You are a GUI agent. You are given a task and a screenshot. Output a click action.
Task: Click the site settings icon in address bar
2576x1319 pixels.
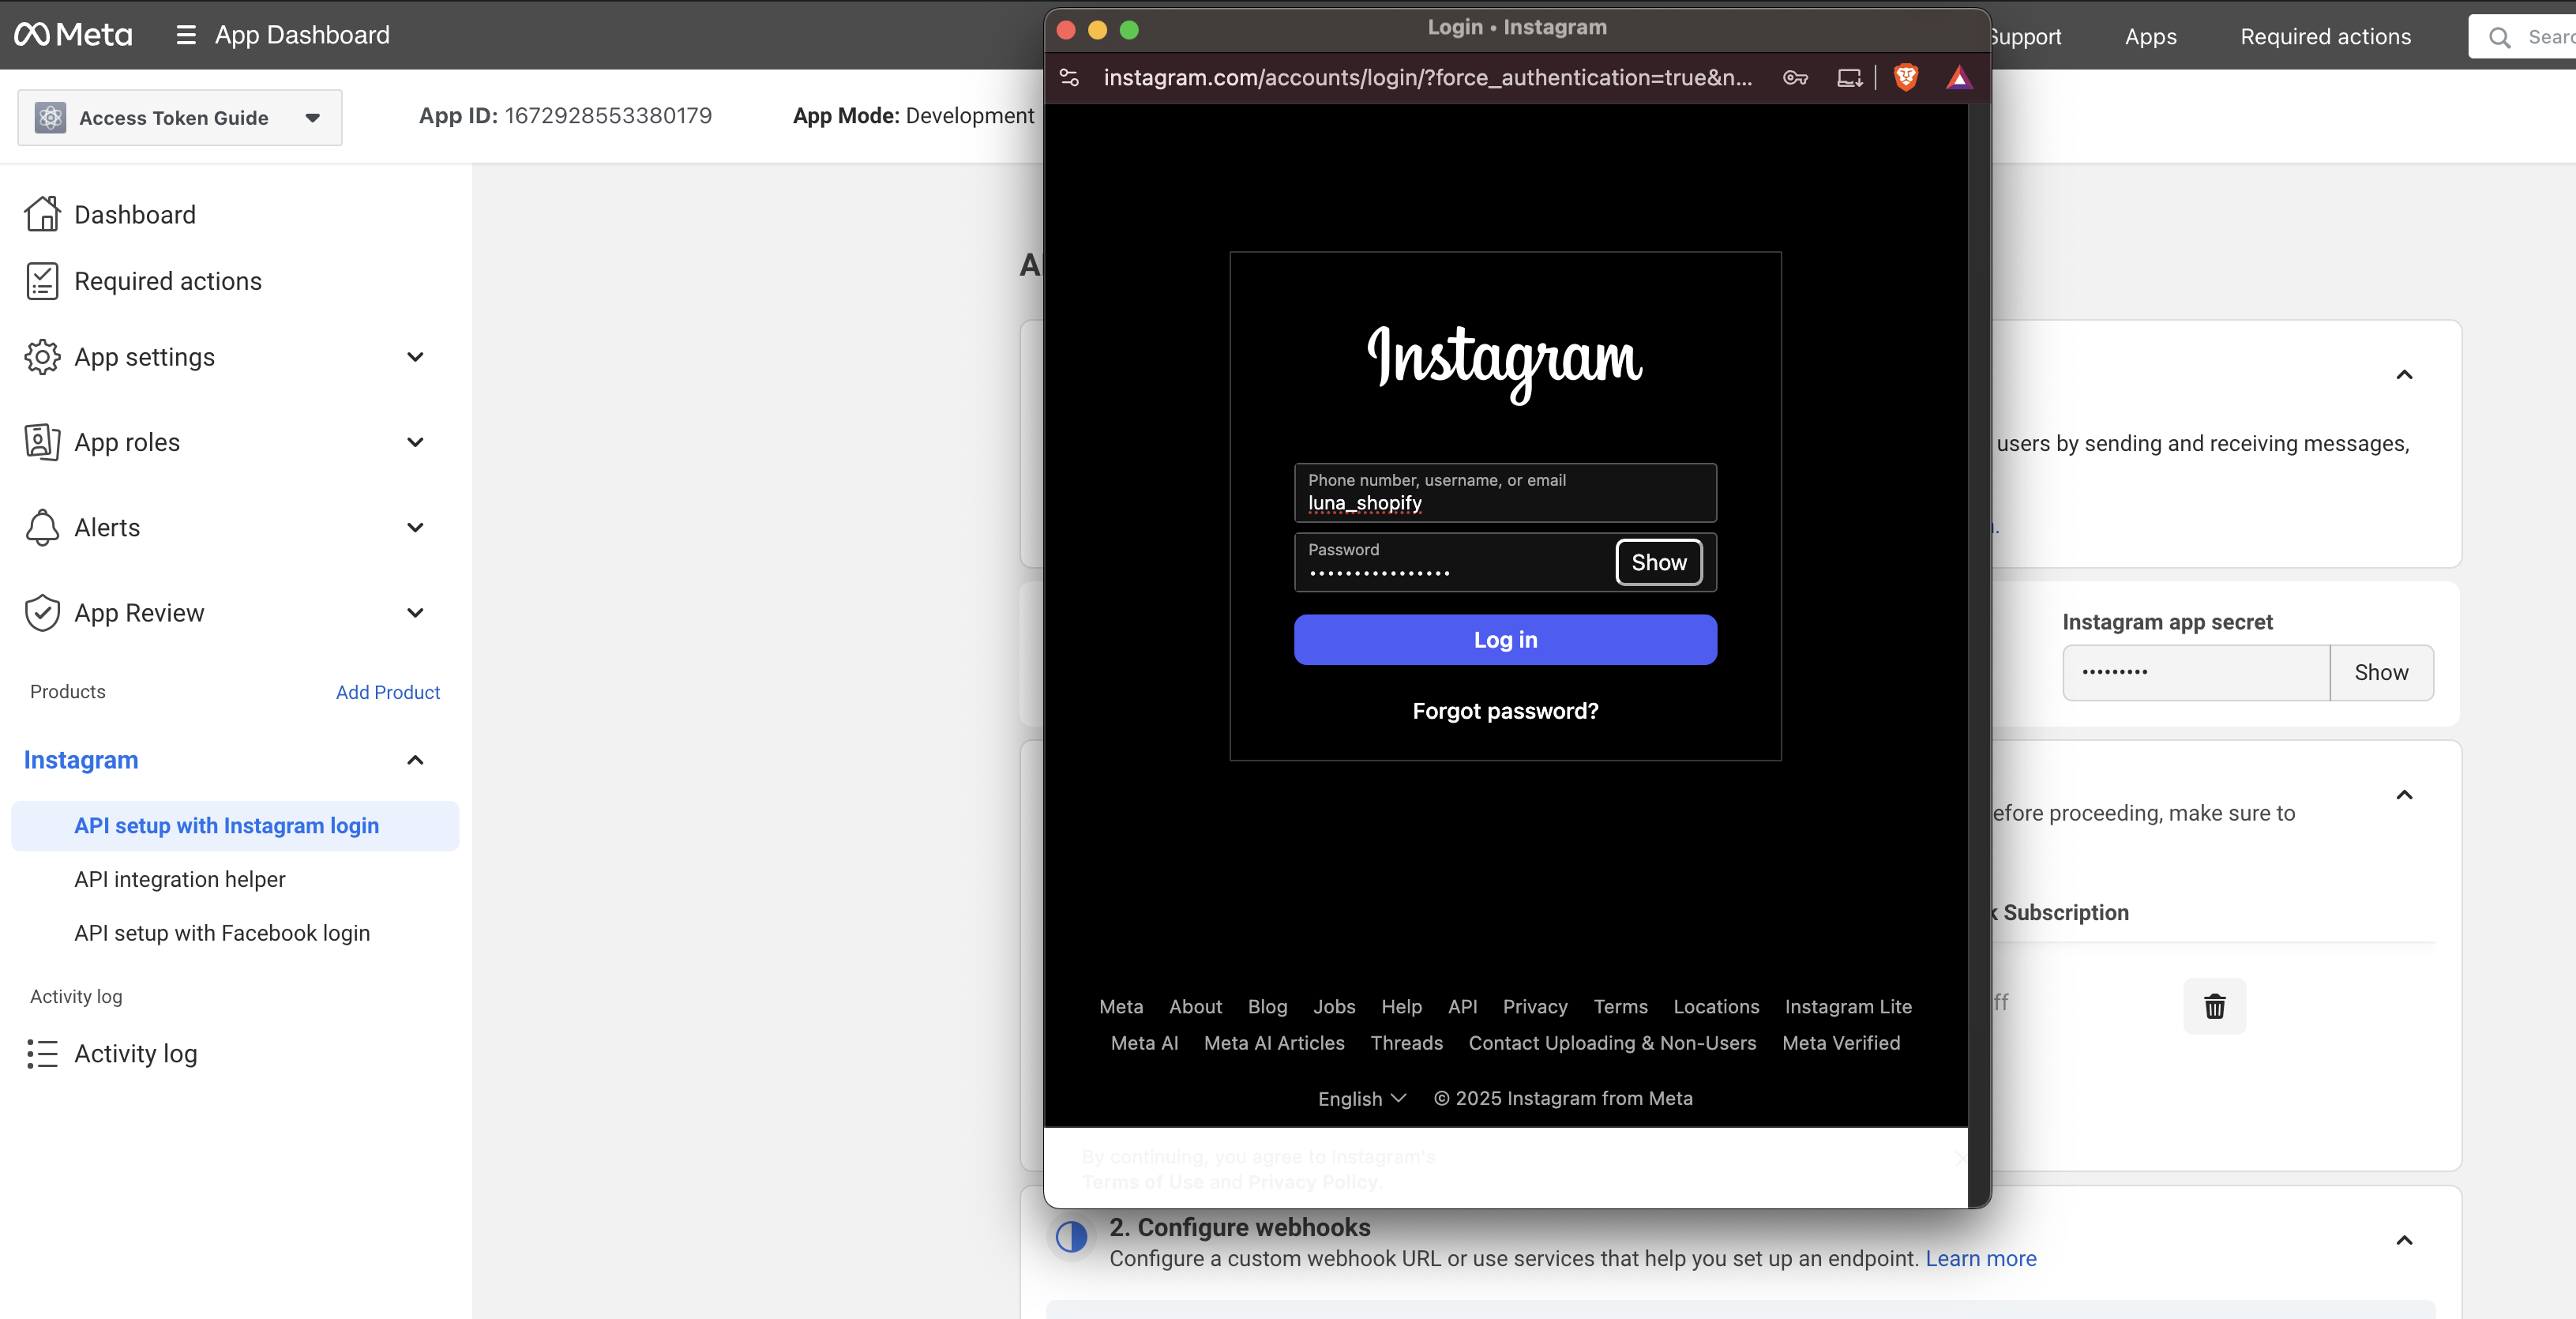click(1069, 77)
